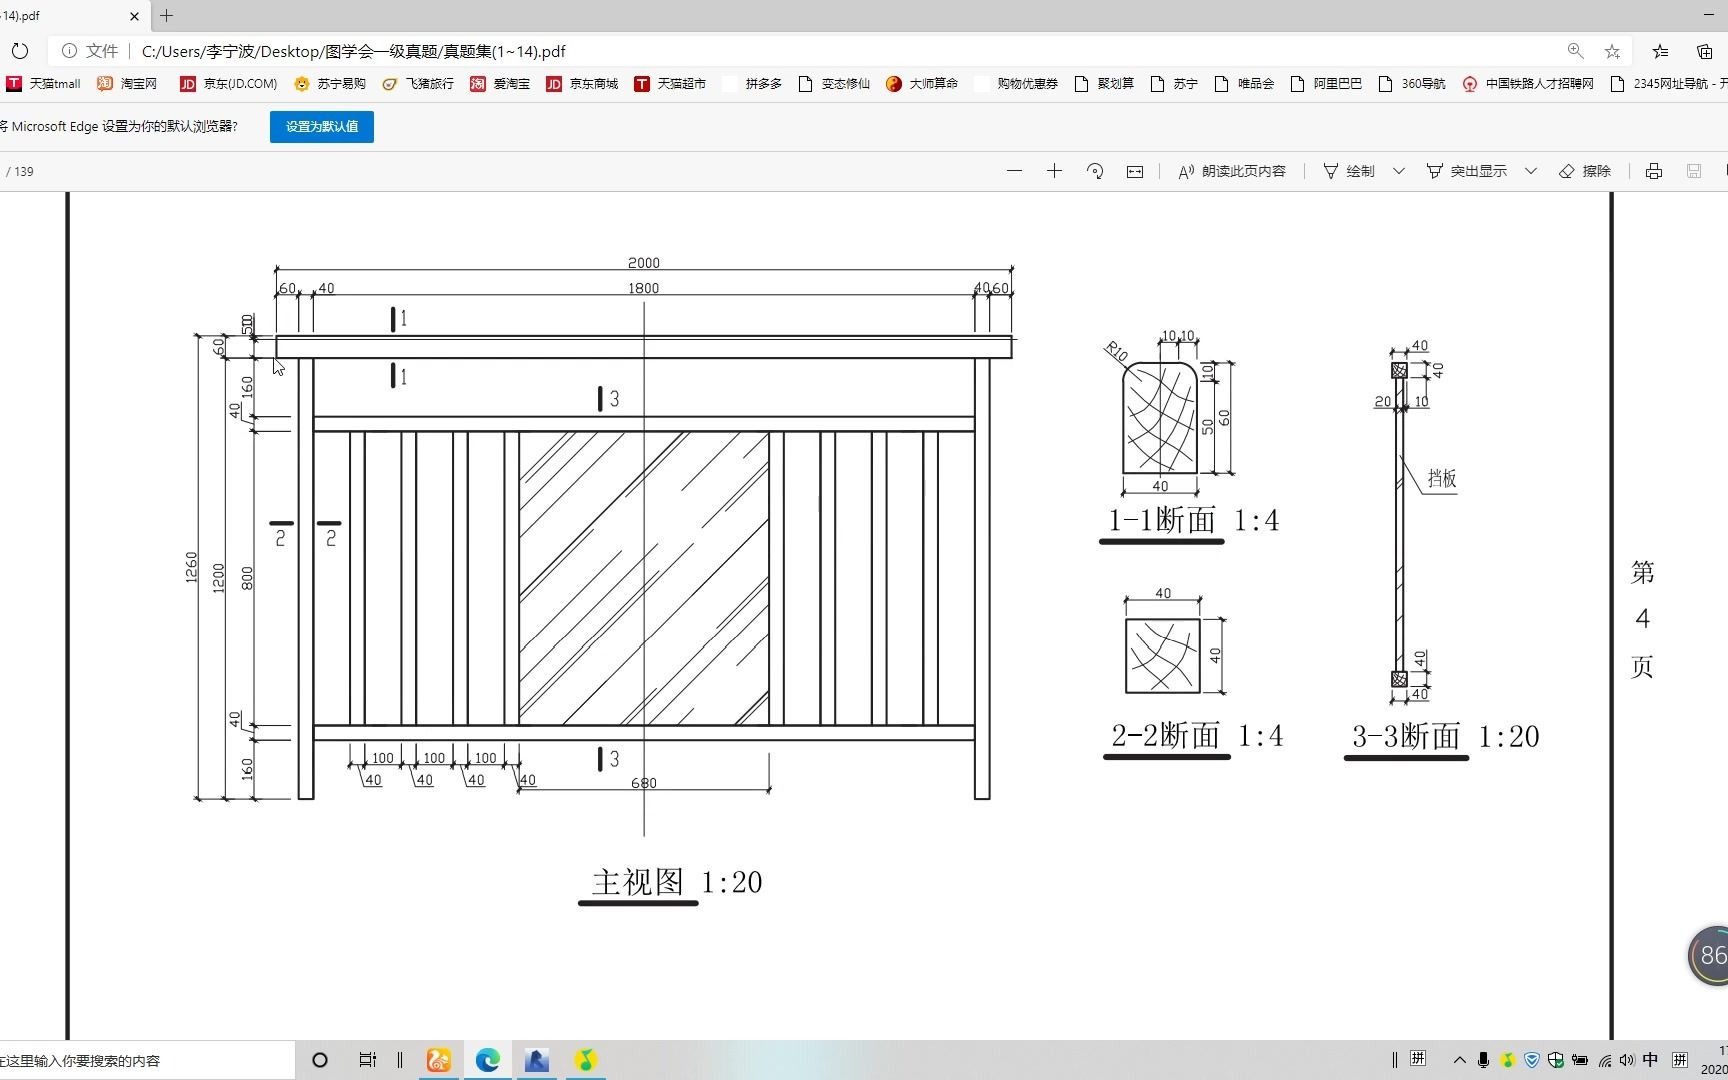Viewport: 1728px width, 1080px height.
Task: Open the 苏宁易购 bookmark
Action: (330, 84)
